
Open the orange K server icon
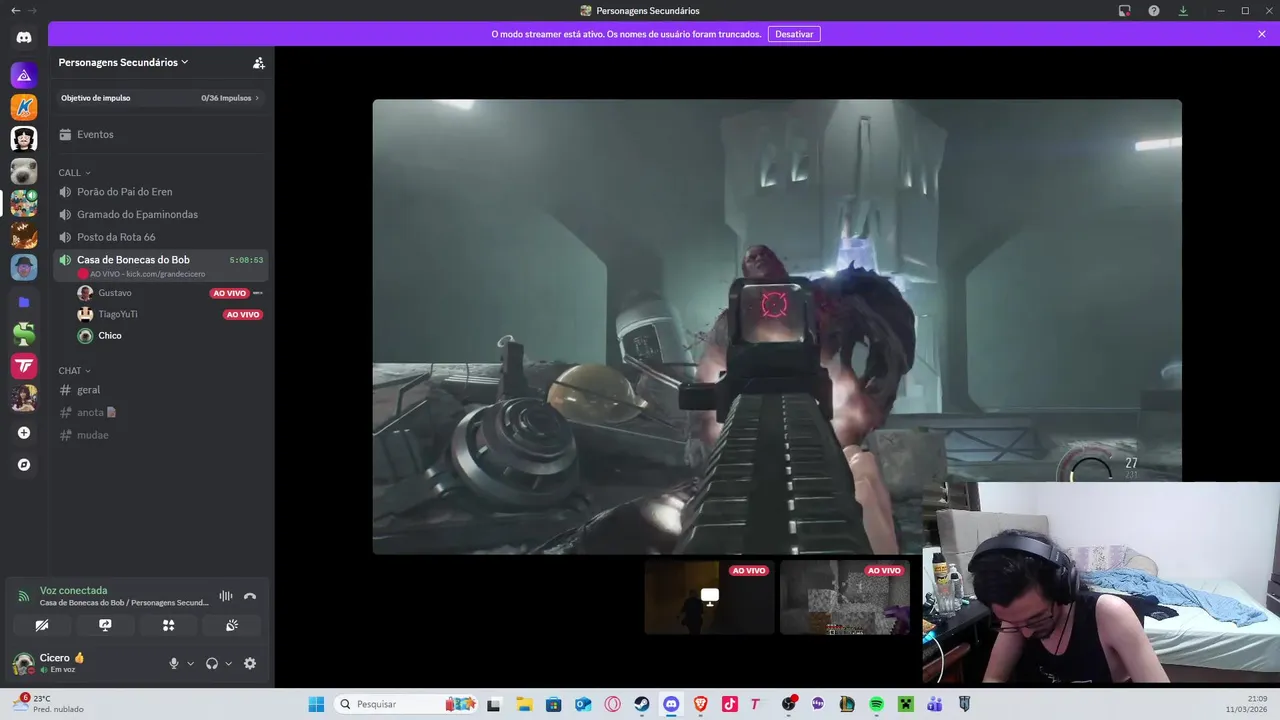click(24, 107)
